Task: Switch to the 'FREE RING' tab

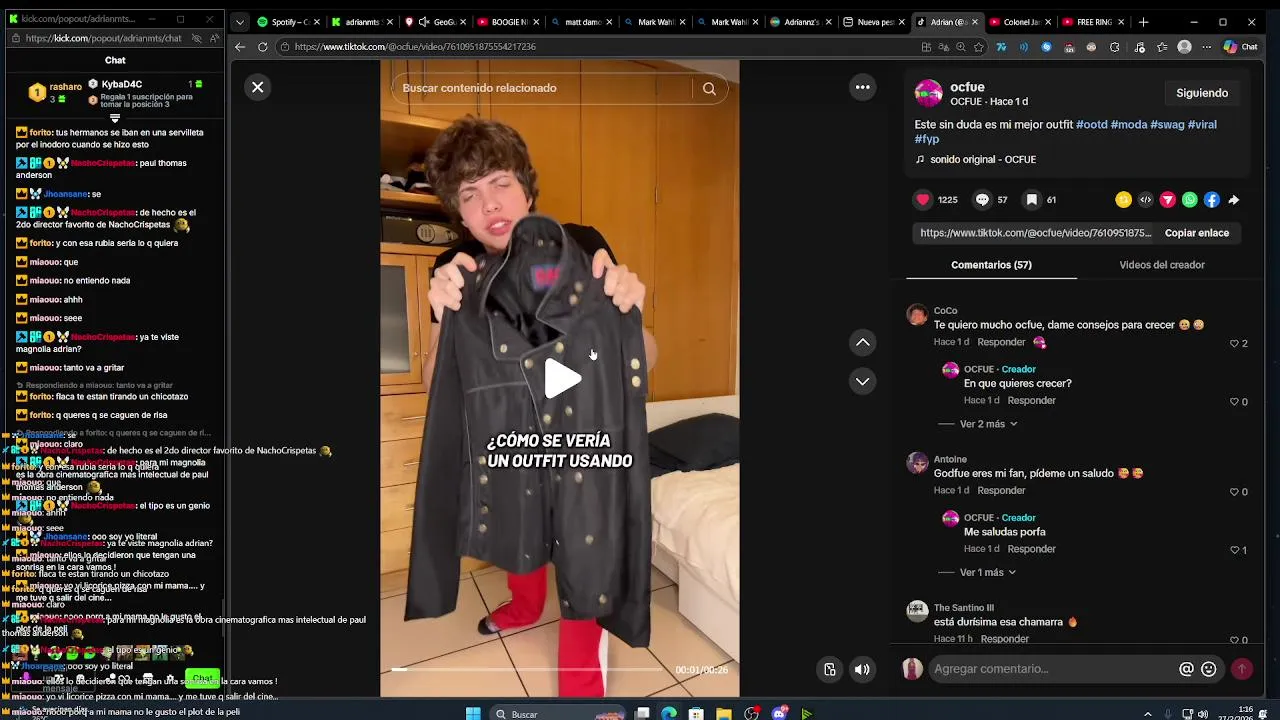Action: 1092,22
